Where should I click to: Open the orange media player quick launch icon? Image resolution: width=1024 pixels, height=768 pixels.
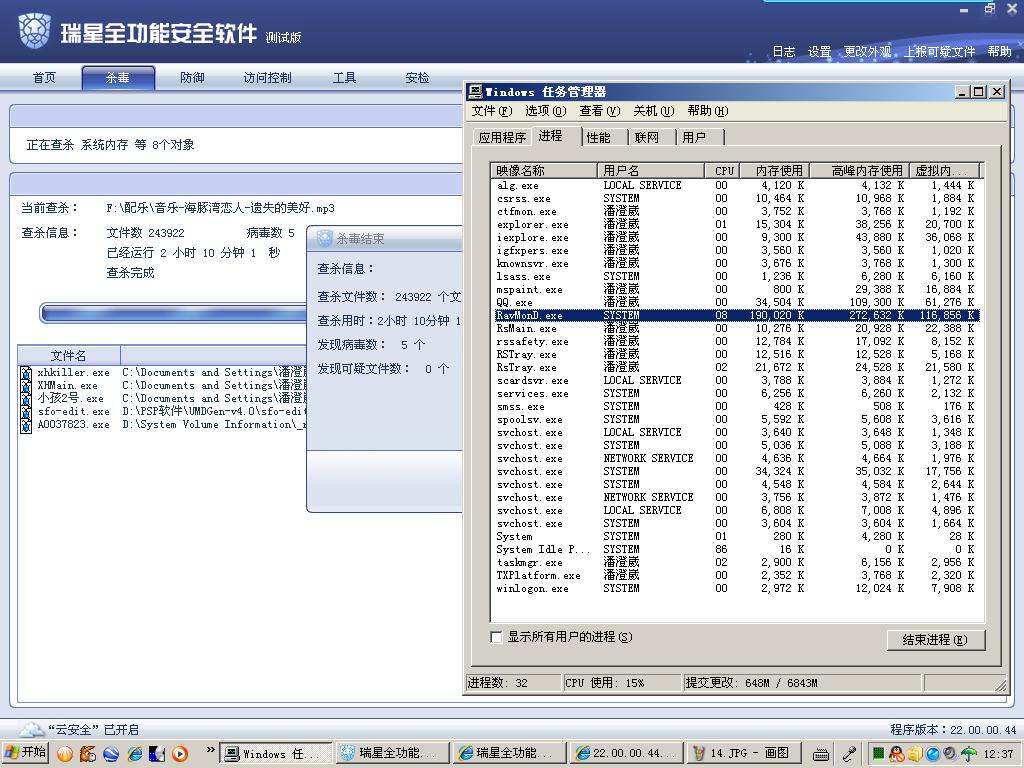click(x=180, y=754)
